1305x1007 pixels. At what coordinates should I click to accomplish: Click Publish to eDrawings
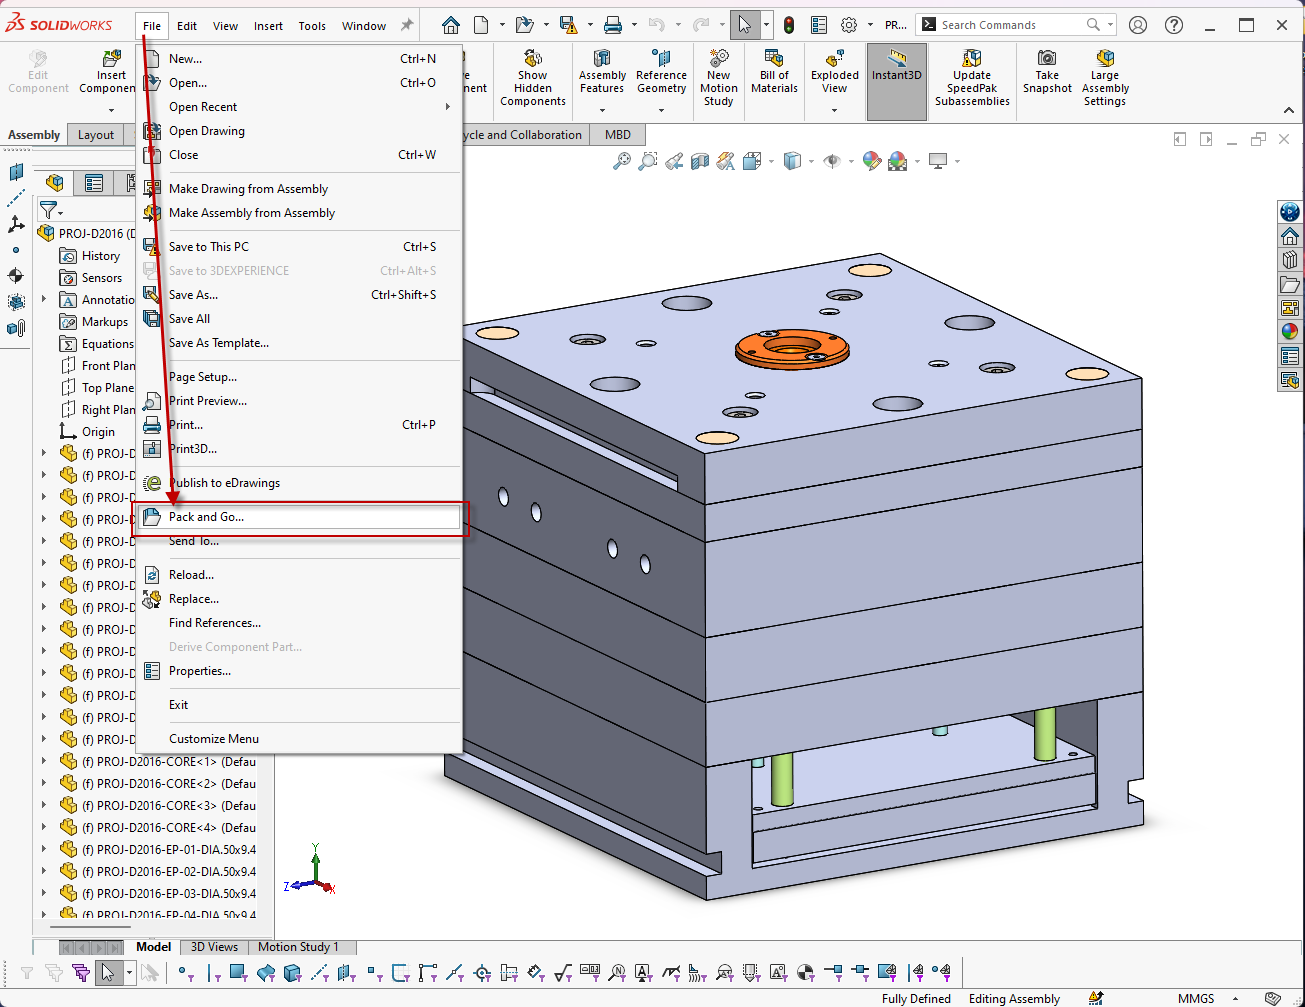point(224,483)
